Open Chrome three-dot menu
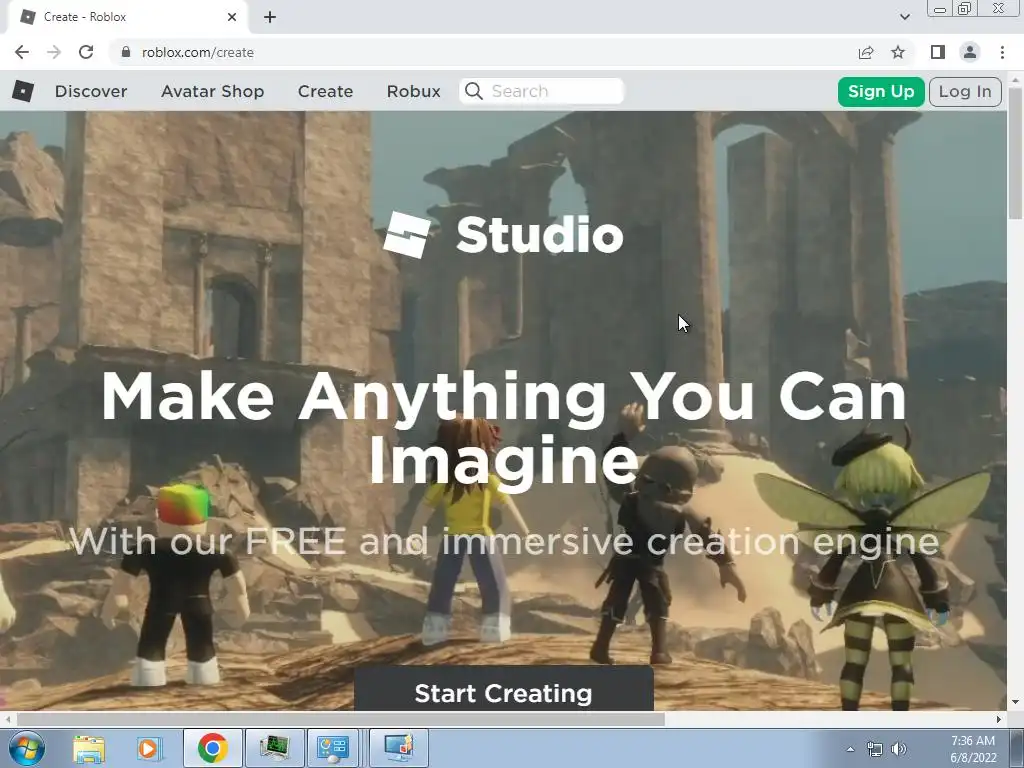 click(x=1002, y=52)
